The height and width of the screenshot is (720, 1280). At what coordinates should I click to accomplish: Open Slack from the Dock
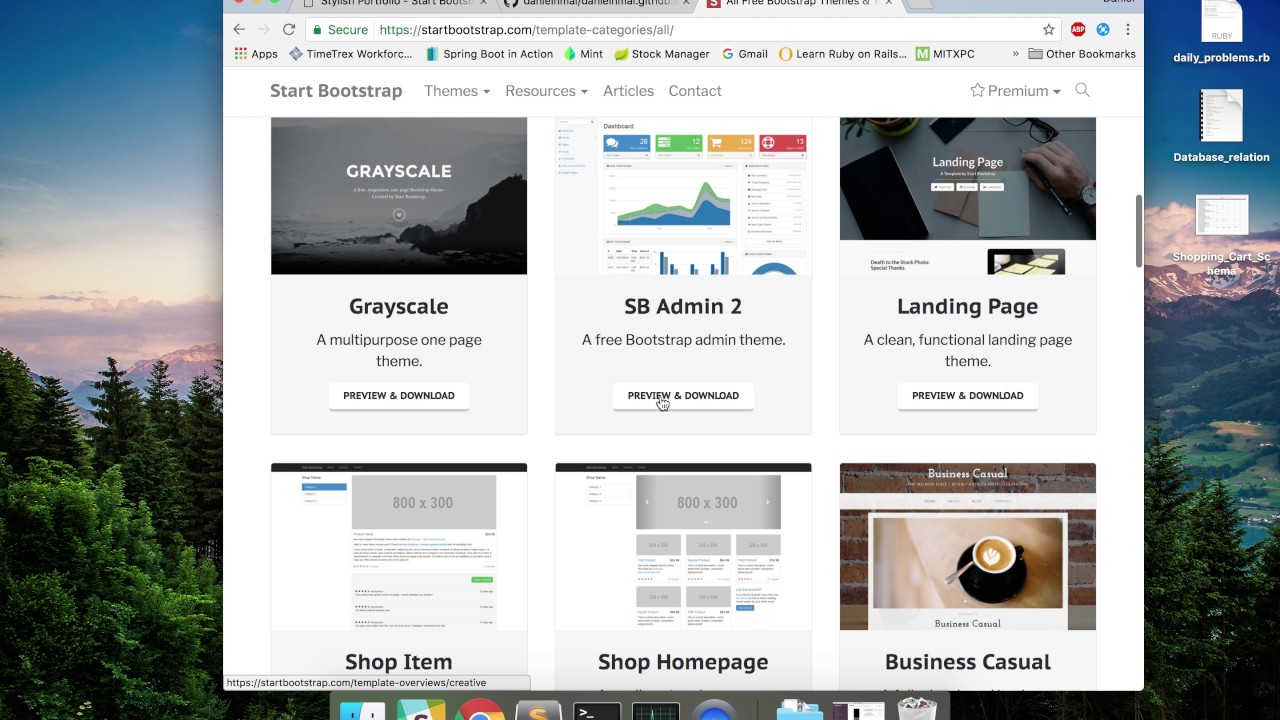pyautogui.click(x=421, y=709)
